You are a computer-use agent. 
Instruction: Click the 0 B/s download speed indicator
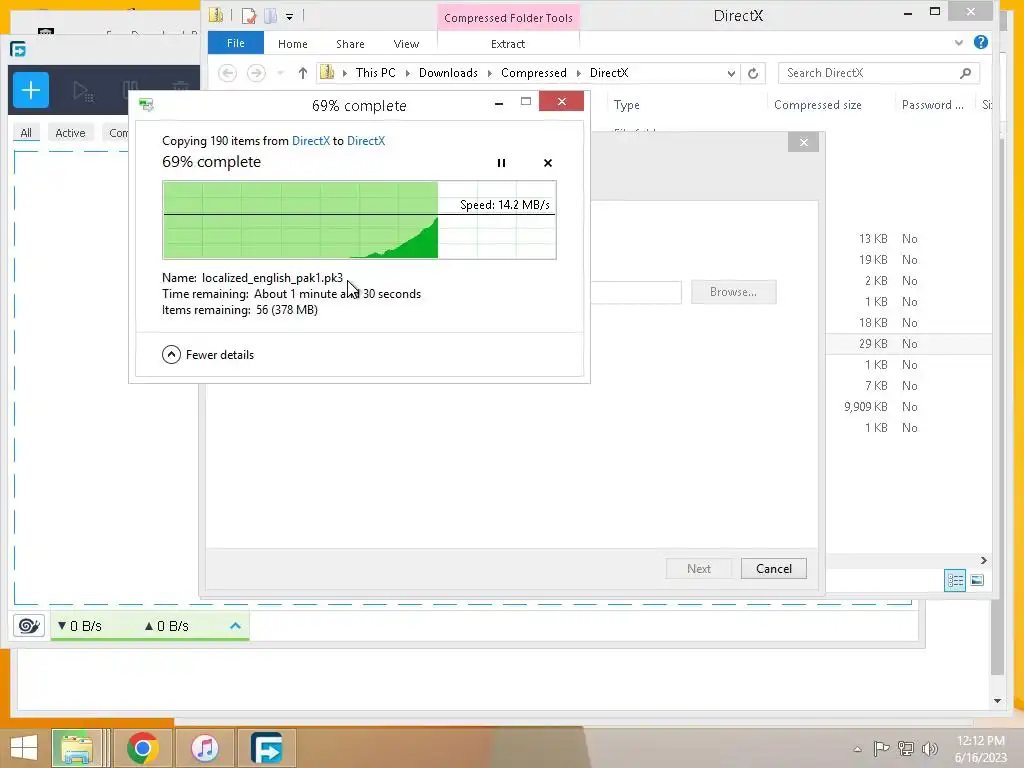(x=80, y=626)
